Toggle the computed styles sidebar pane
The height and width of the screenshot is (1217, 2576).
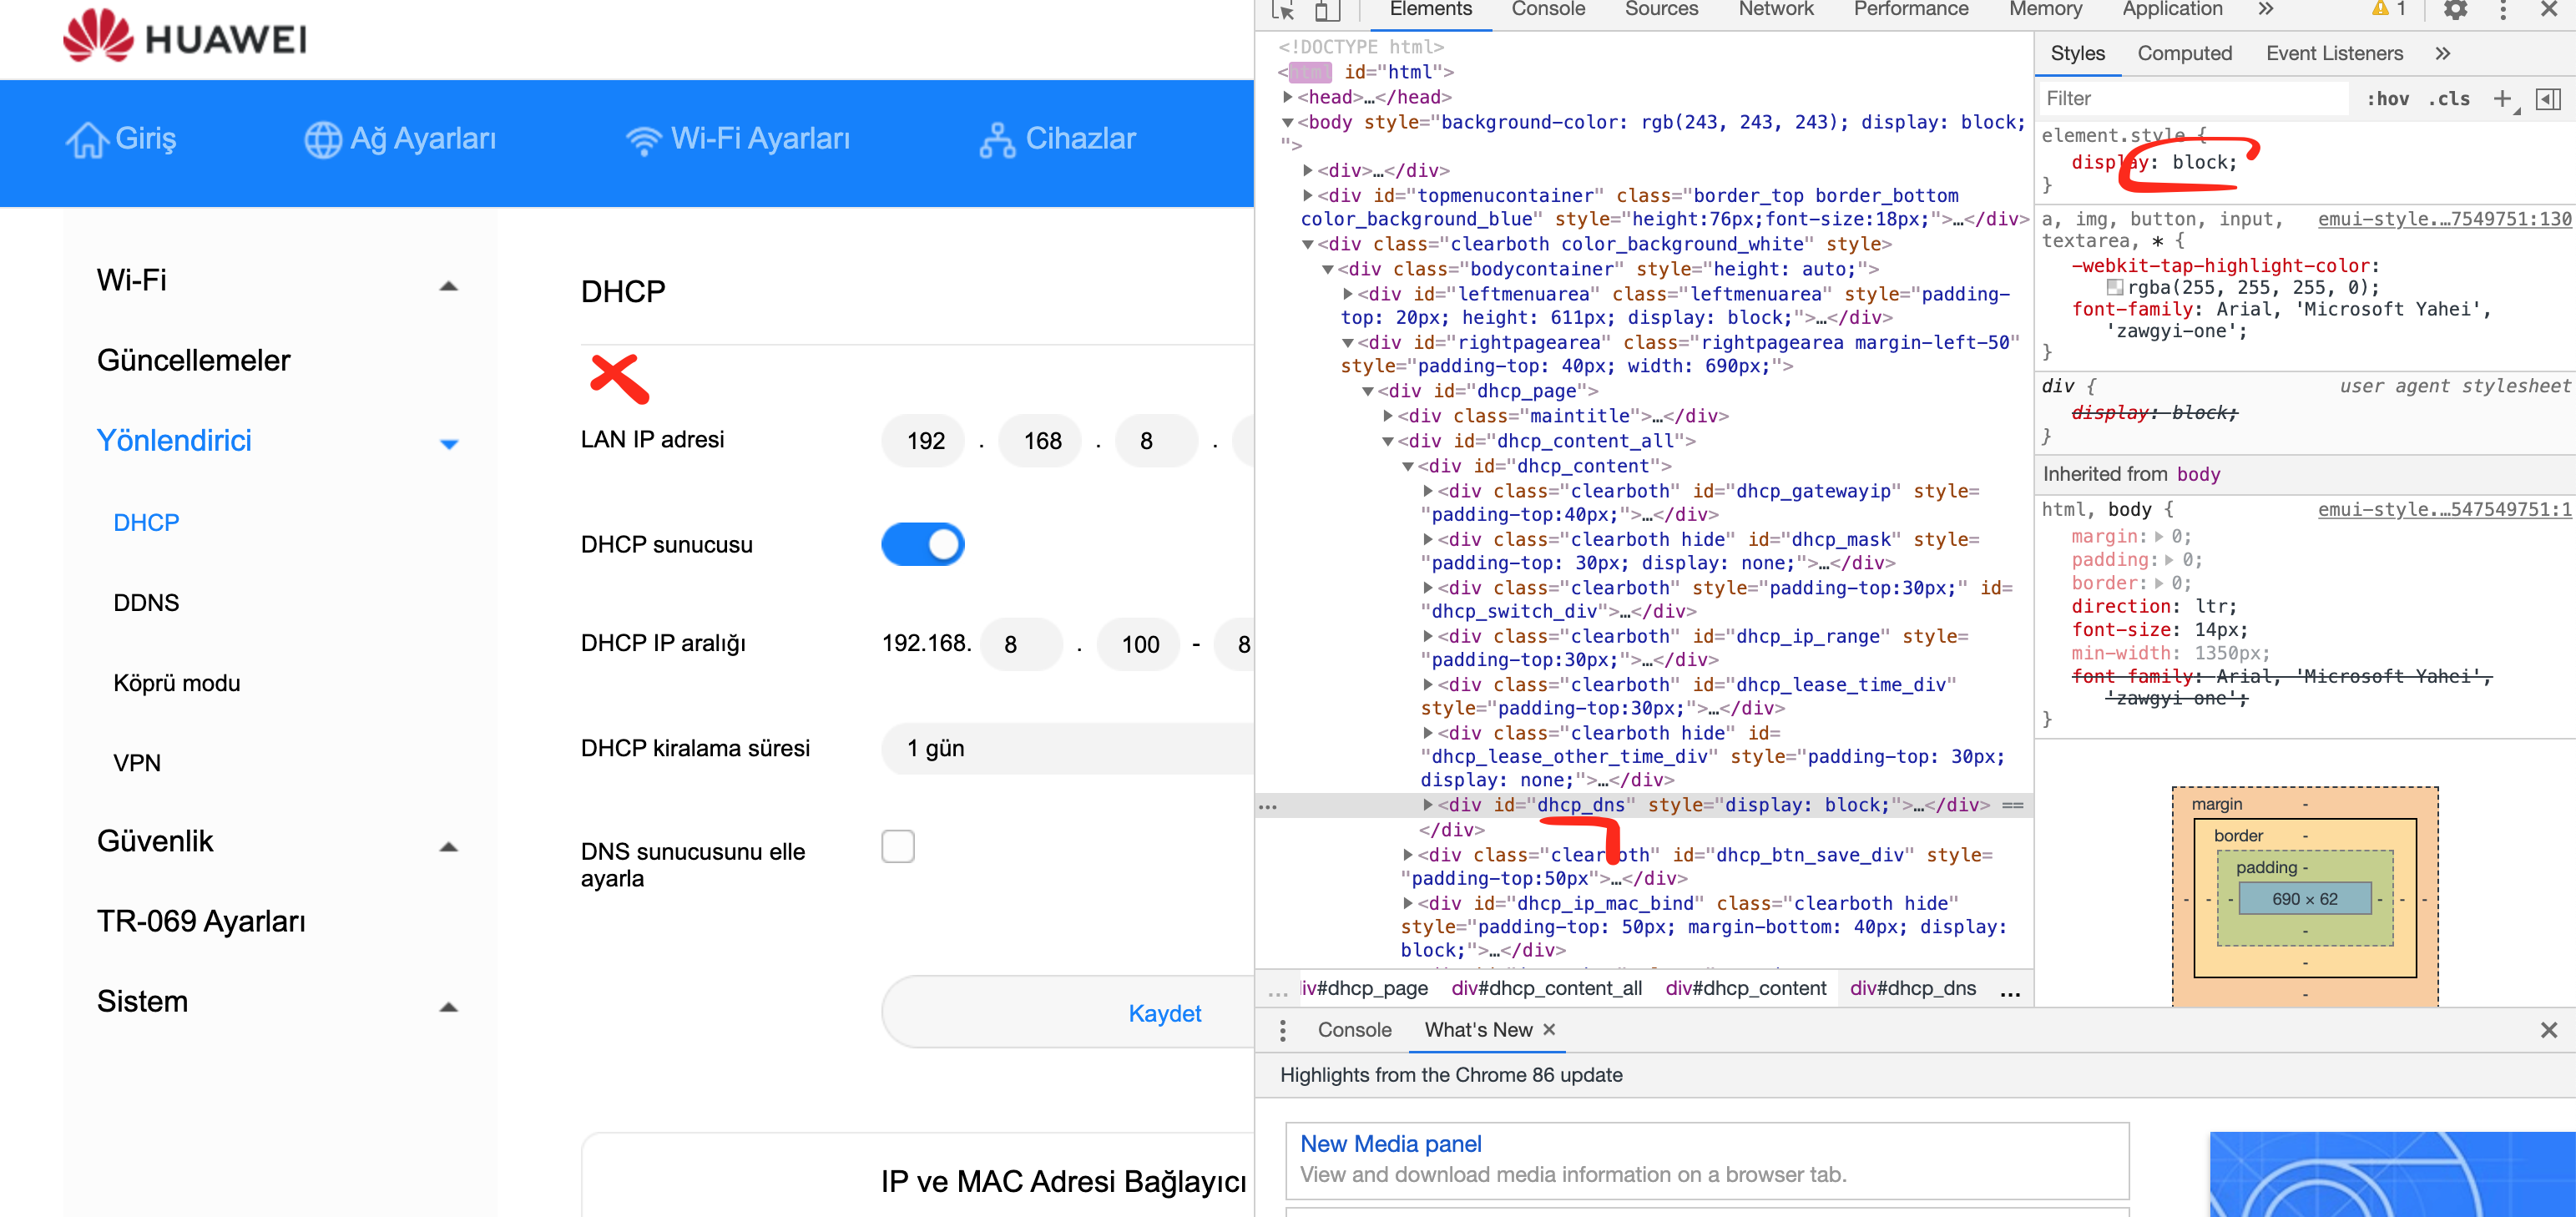click(2549, 98)
